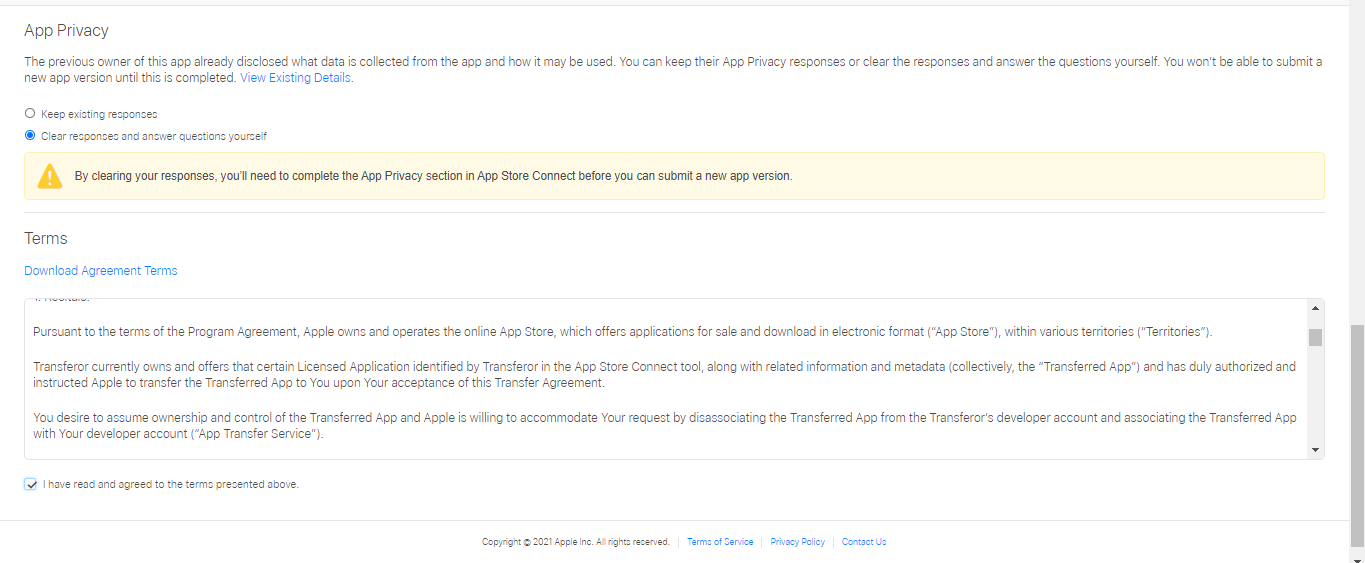1365x563 pixels.
Task: Click the Copyright 2021 Apple Inc. text
Action: click(576, 542)
